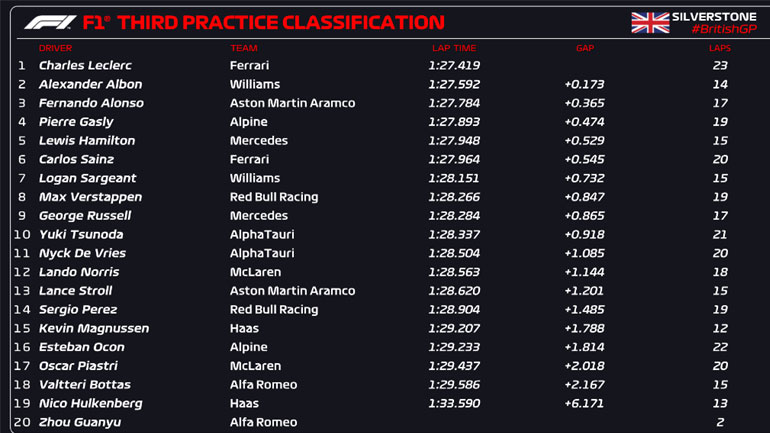Click the DRIVER column header
This screenshot has width=770, height=433.
(x=55, y=48)
